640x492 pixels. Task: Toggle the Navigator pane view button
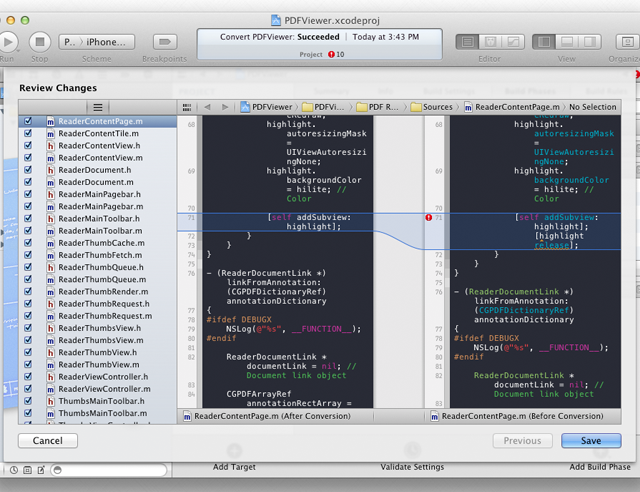[x=544, y=42]
